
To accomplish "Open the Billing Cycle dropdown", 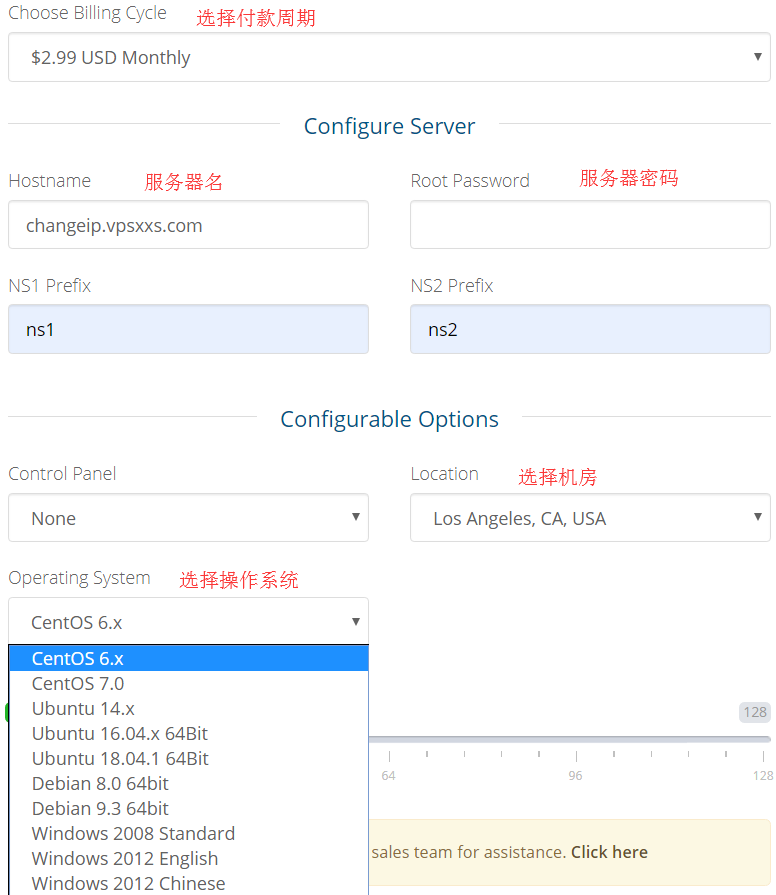I will coord(389,57).
